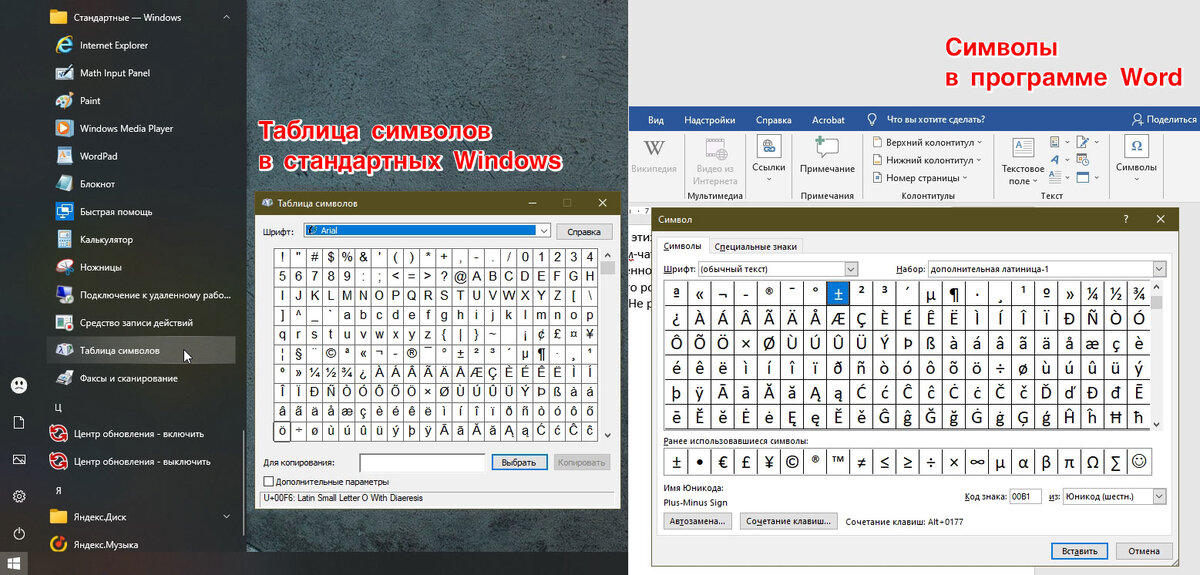The image size is (1200, 575).
Task: Collapse Стандартные — Windows folder
Action: coord(229,17)
